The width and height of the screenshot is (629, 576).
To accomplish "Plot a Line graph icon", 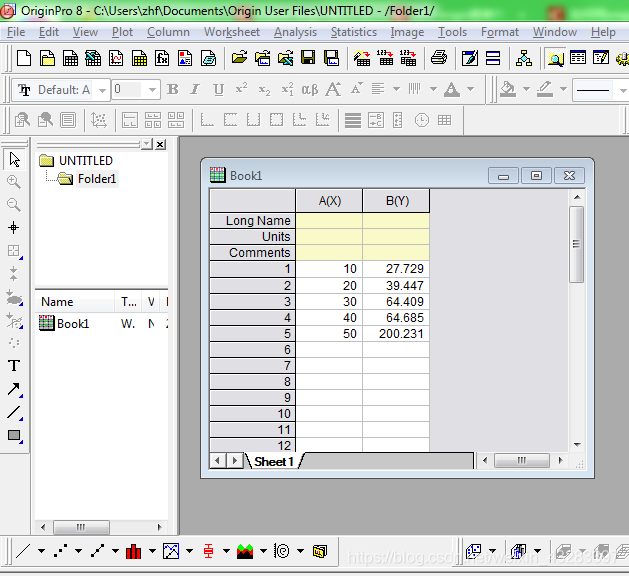I will [23, 551].
